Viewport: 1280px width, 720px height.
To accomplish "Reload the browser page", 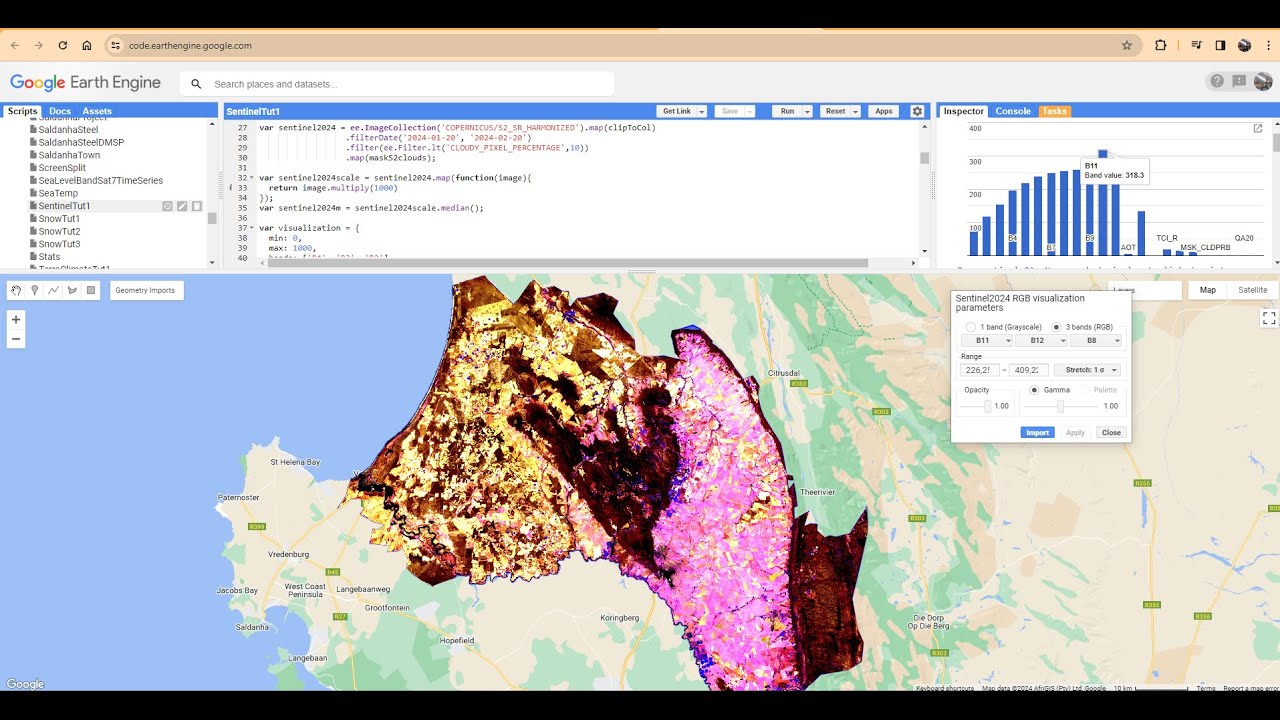I will coord(63,45).
